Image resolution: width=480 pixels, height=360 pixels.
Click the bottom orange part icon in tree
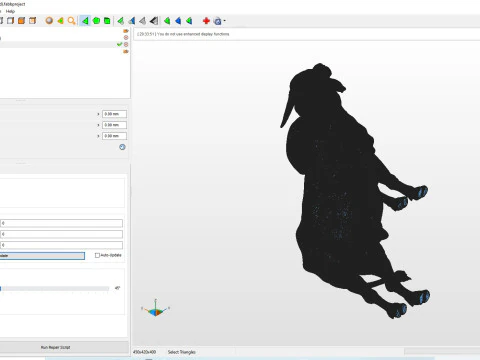coord(126,52)
